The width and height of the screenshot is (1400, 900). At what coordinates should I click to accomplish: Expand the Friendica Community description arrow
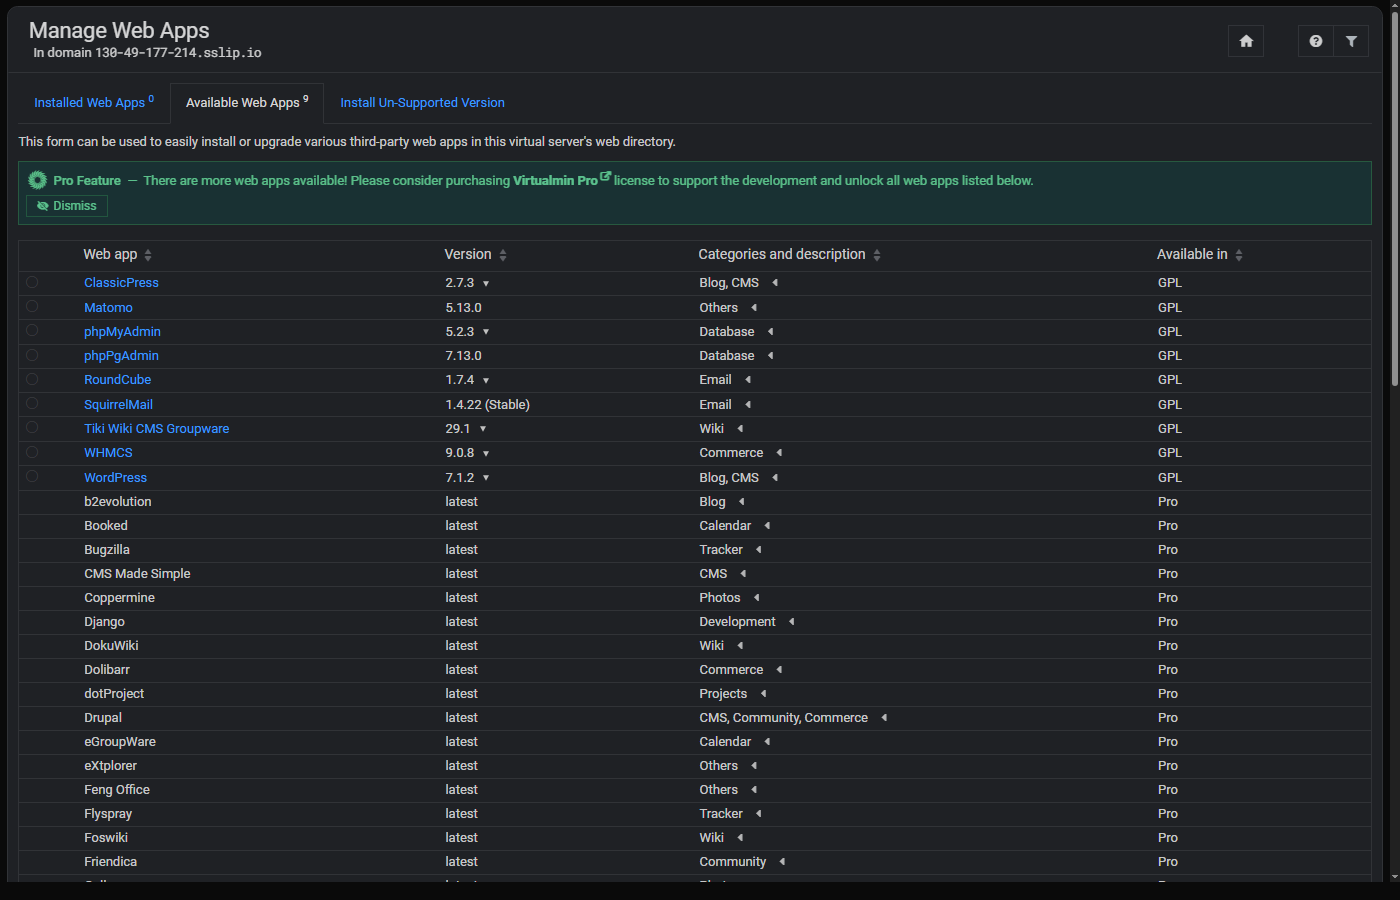(782, 862)
